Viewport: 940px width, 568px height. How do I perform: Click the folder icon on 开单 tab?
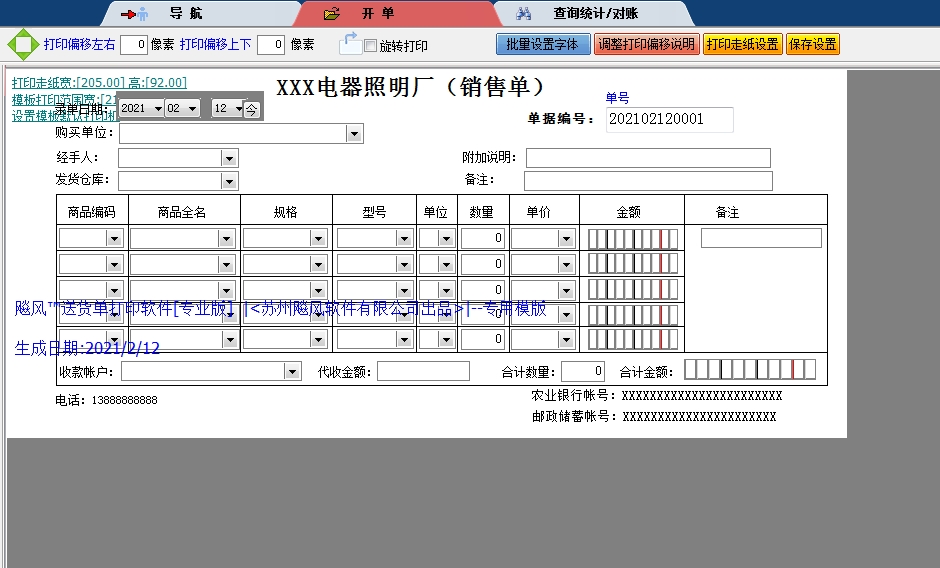332,14
